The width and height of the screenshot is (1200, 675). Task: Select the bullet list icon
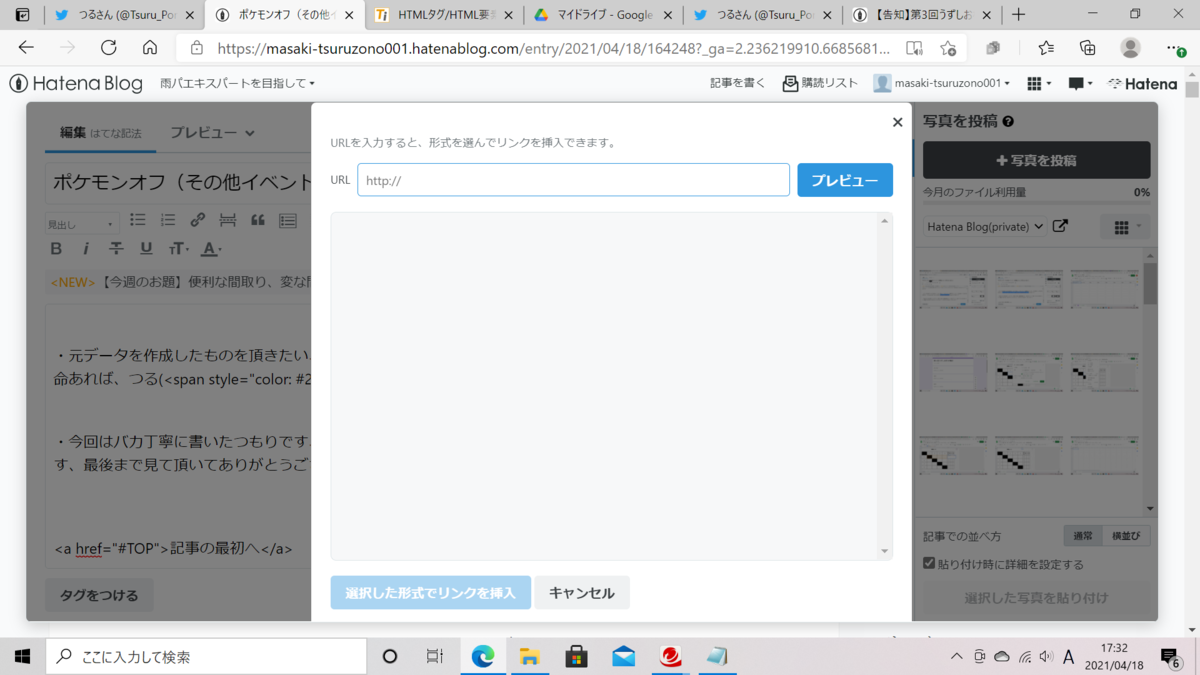[137, 220]
